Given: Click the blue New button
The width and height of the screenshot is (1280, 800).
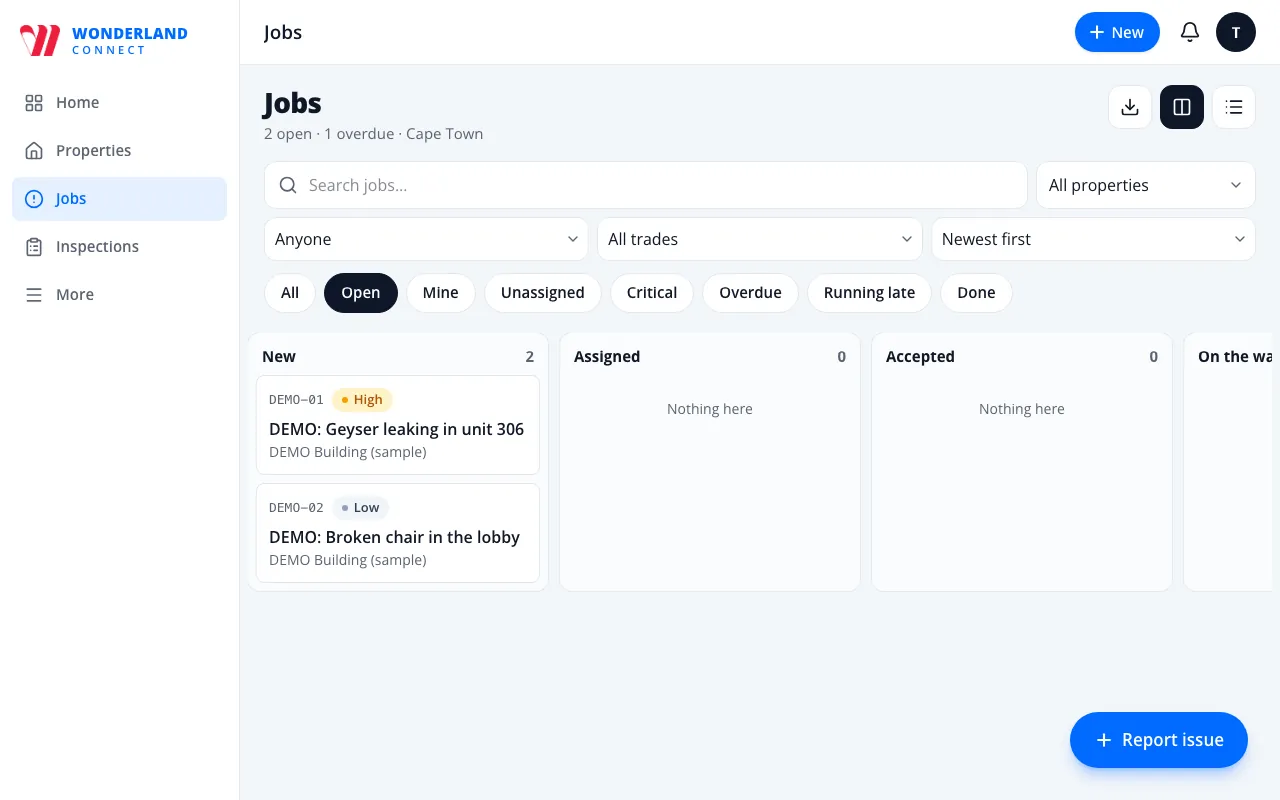Looking at the screenshot, I should click(1117, 32).
